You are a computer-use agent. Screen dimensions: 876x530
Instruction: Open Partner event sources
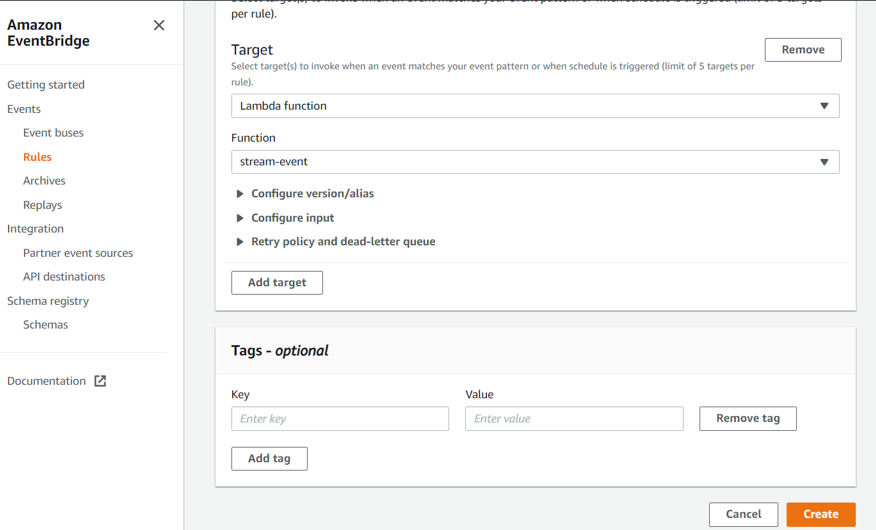[x=78, y=253]
